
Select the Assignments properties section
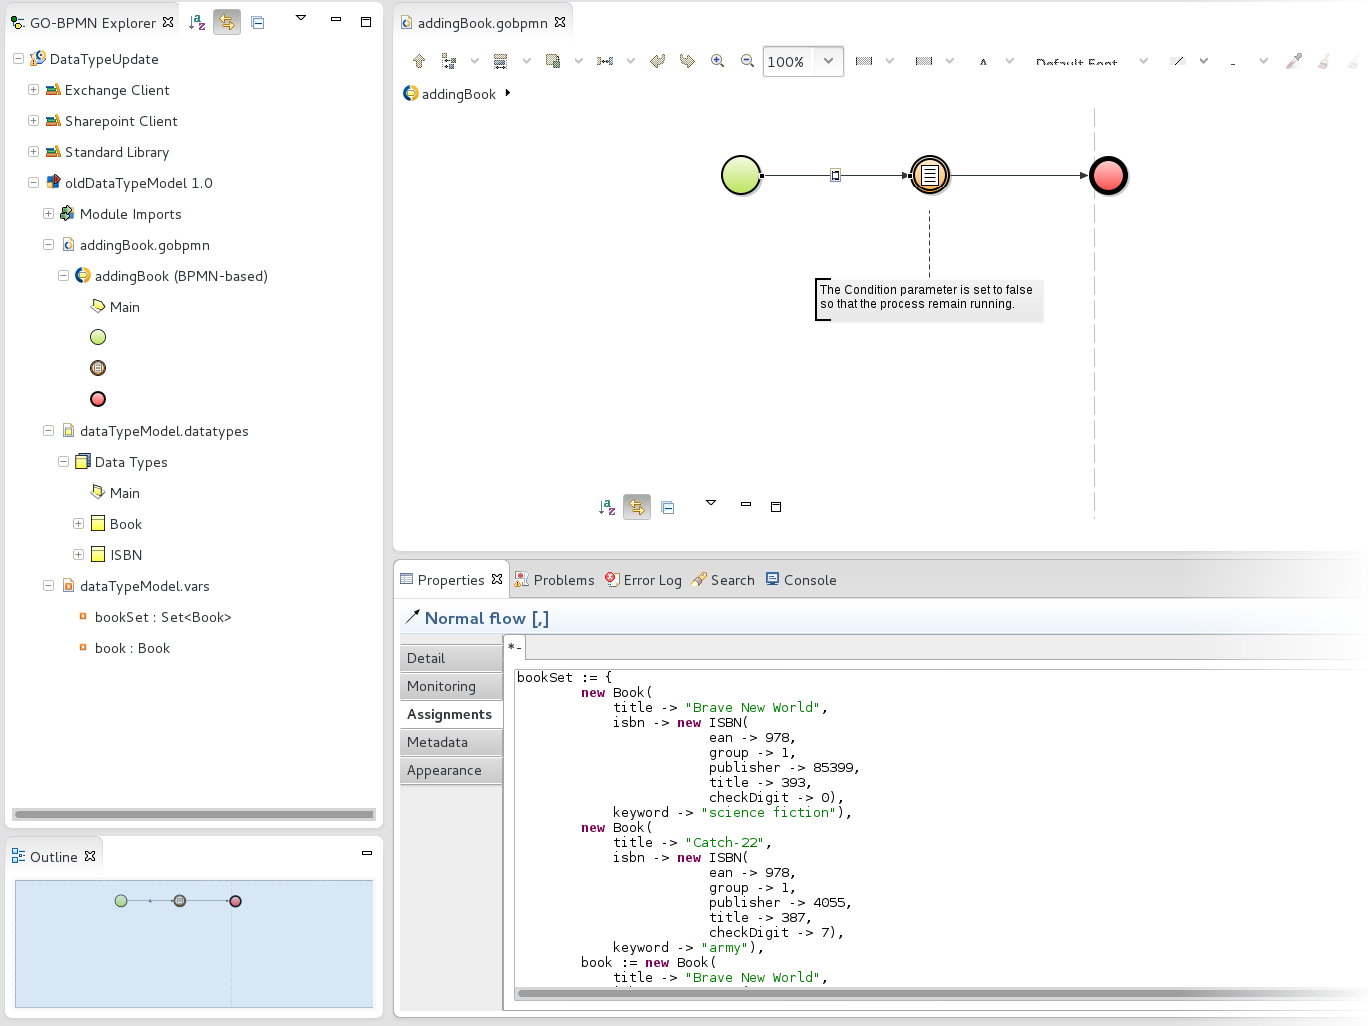tap(451, 714)
